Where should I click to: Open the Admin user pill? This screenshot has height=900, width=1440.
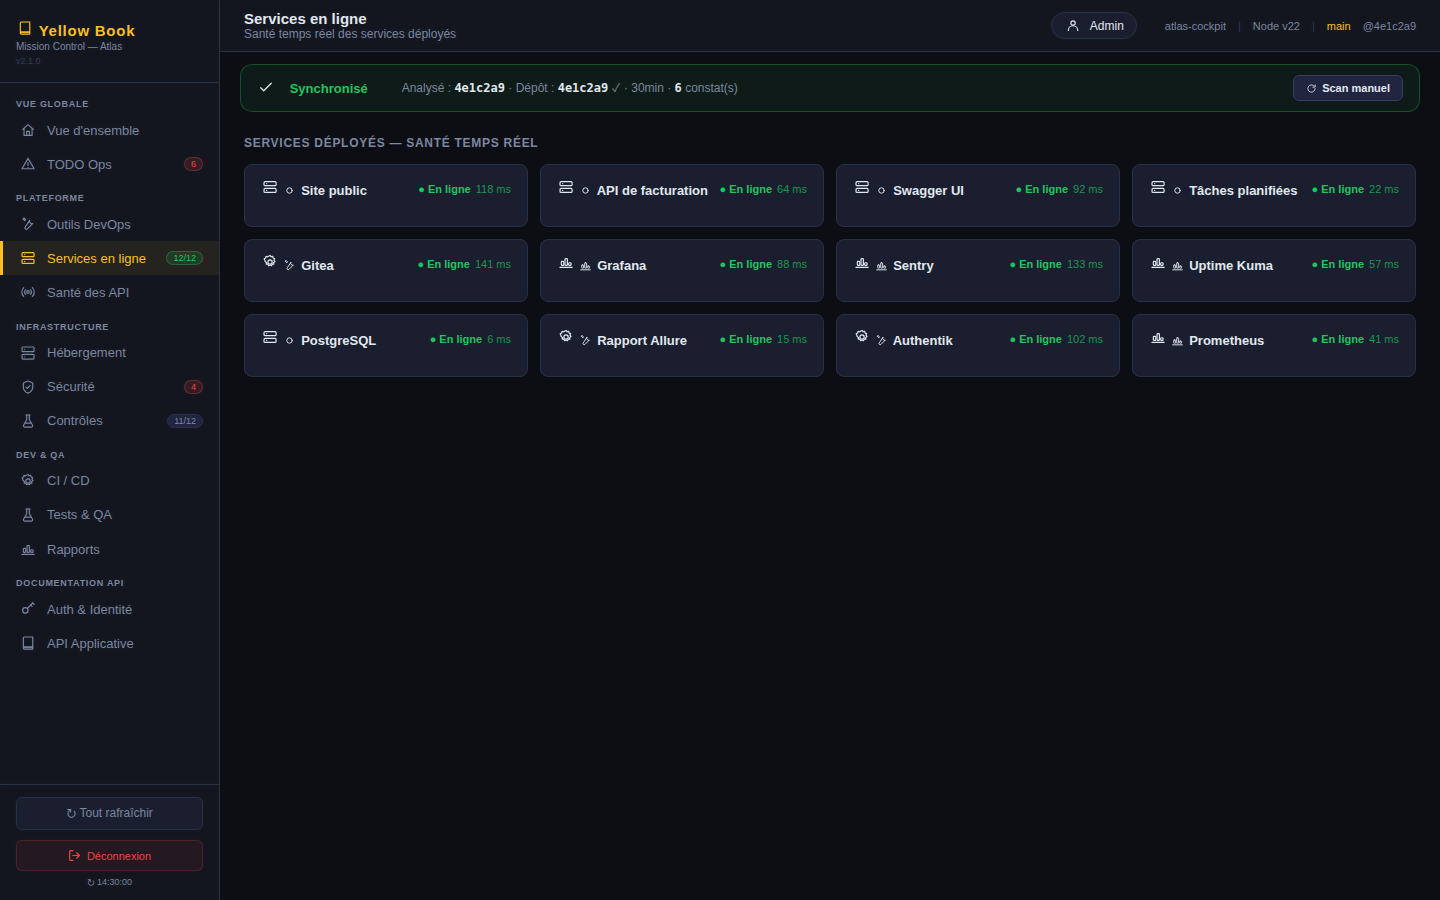coord(1094,26)
